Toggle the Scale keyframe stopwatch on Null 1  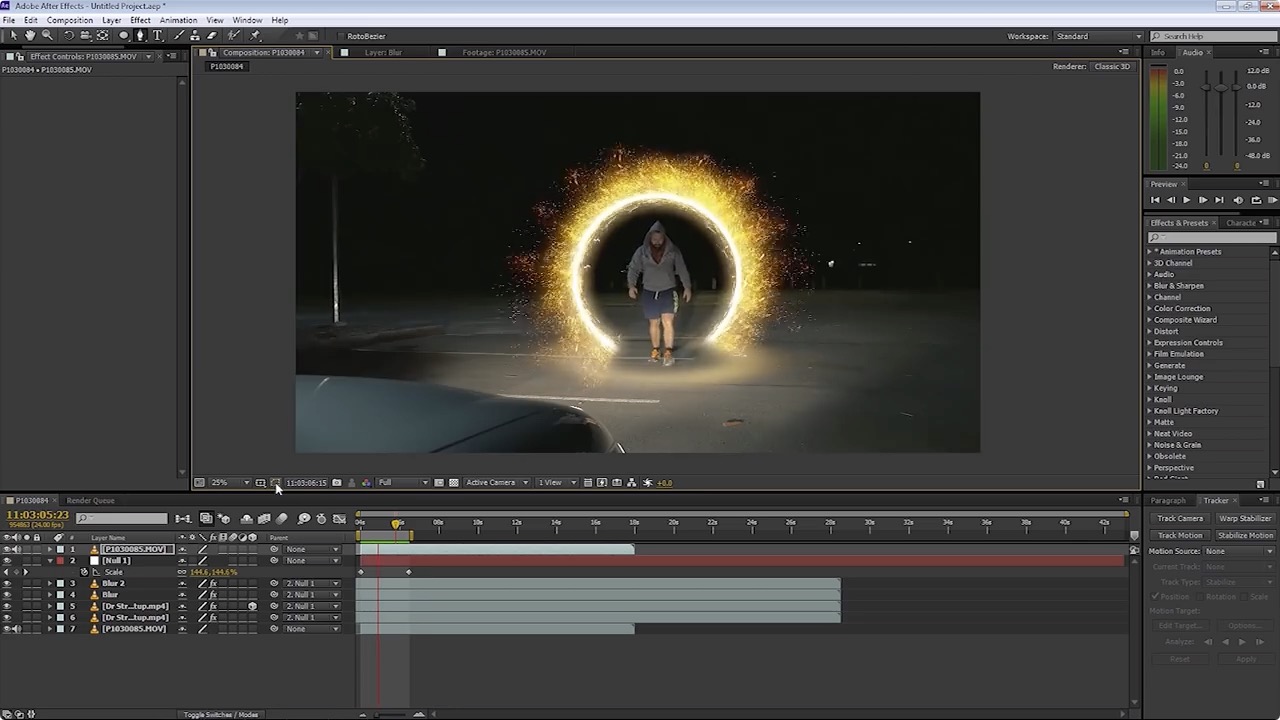pyautogui.click(x=84, y=572)
